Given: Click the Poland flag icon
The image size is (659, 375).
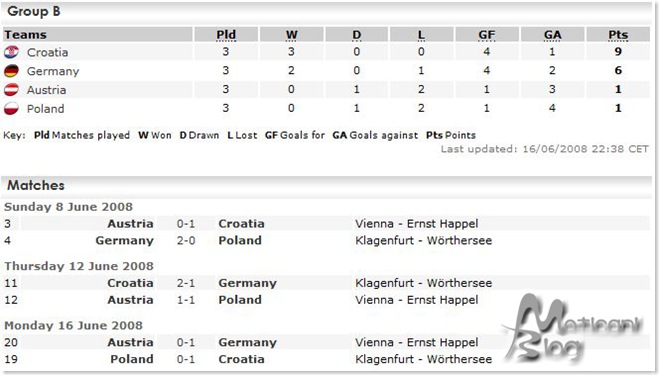Looking at the screenshot, I should tap(11, 108).
